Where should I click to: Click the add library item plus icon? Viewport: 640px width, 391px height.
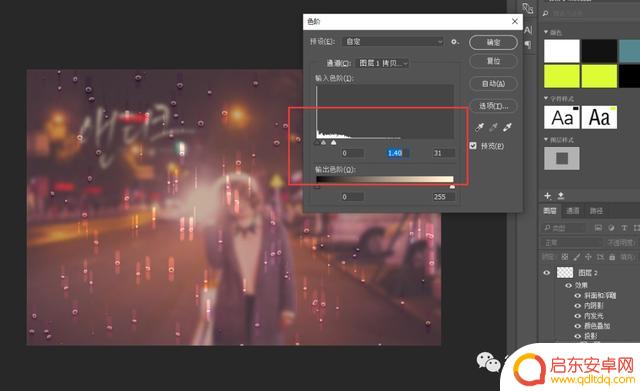[x=548, y=196]
